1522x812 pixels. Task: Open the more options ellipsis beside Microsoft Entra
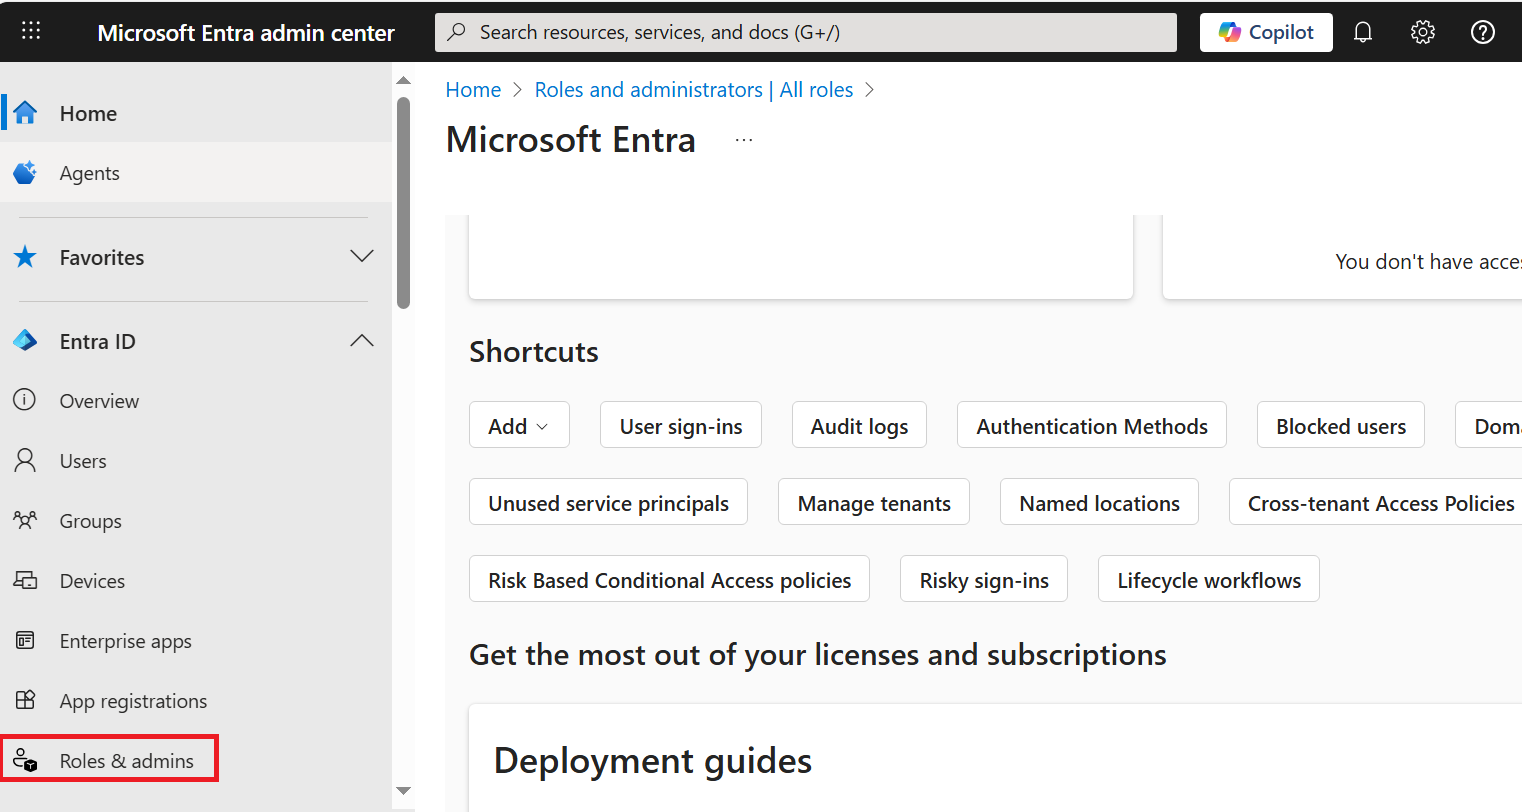pos(744,140)
